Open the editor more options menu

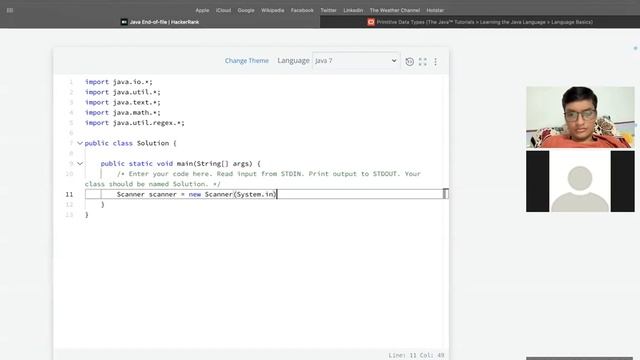[436, 62]
